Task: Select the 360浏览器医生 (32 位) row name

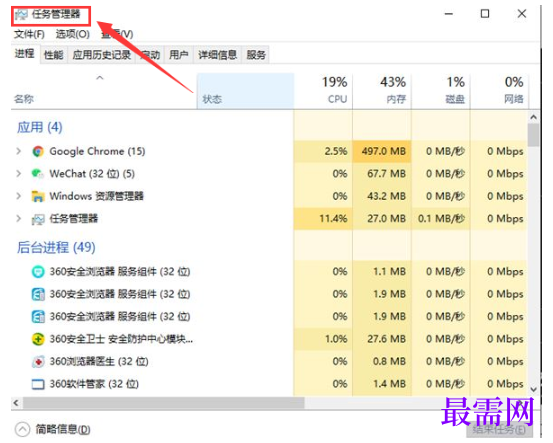Action: click(99, 362)
